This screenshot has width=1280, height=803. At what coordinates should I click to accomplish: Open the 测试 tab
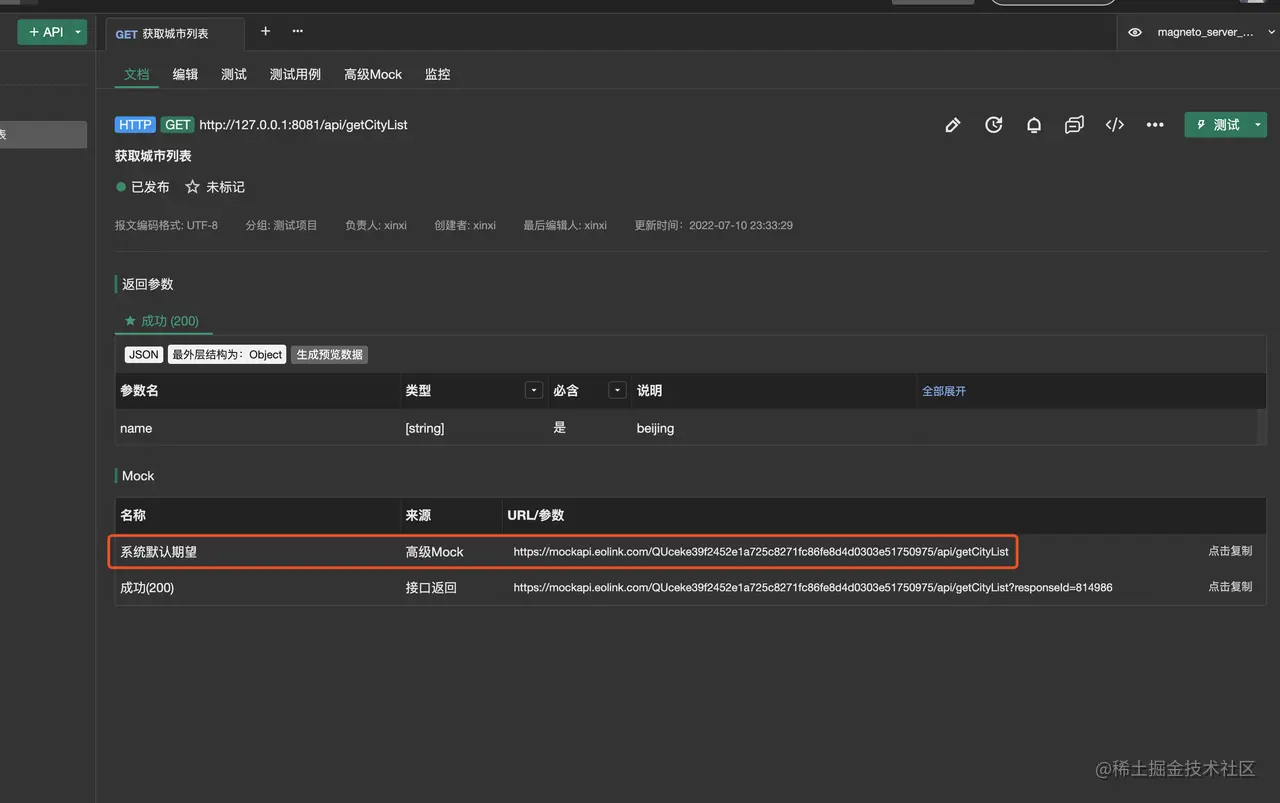click(234, 74)
